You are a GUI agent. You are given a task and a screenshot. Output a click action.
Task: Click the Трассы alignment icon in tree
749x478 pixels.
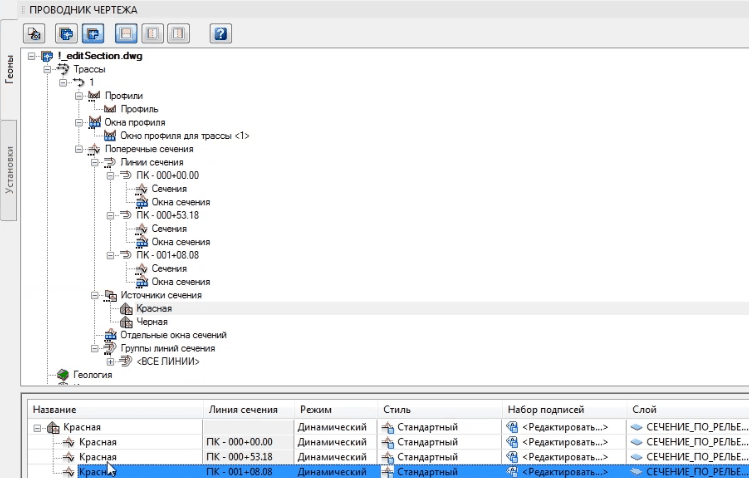click(64, 69)
